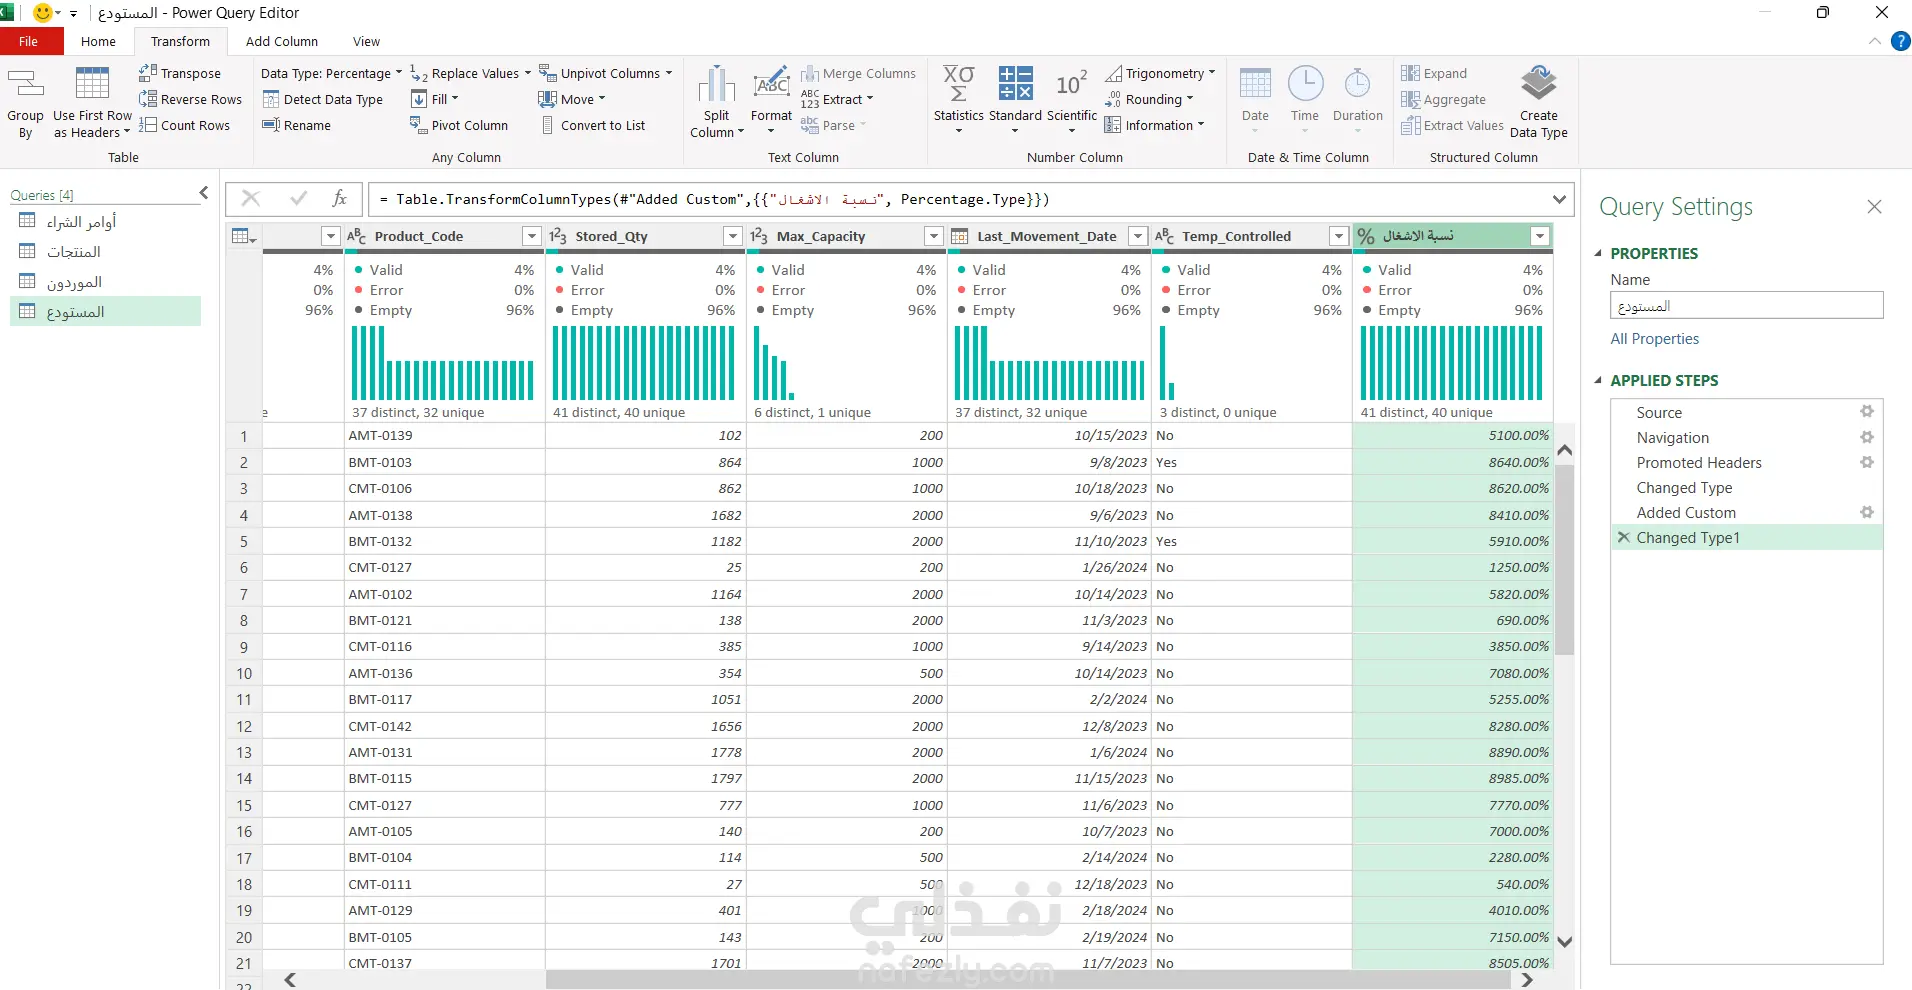Cancel the formula bar edit
This screenshot has height=990, width=1912.
(x=251, y=198)
